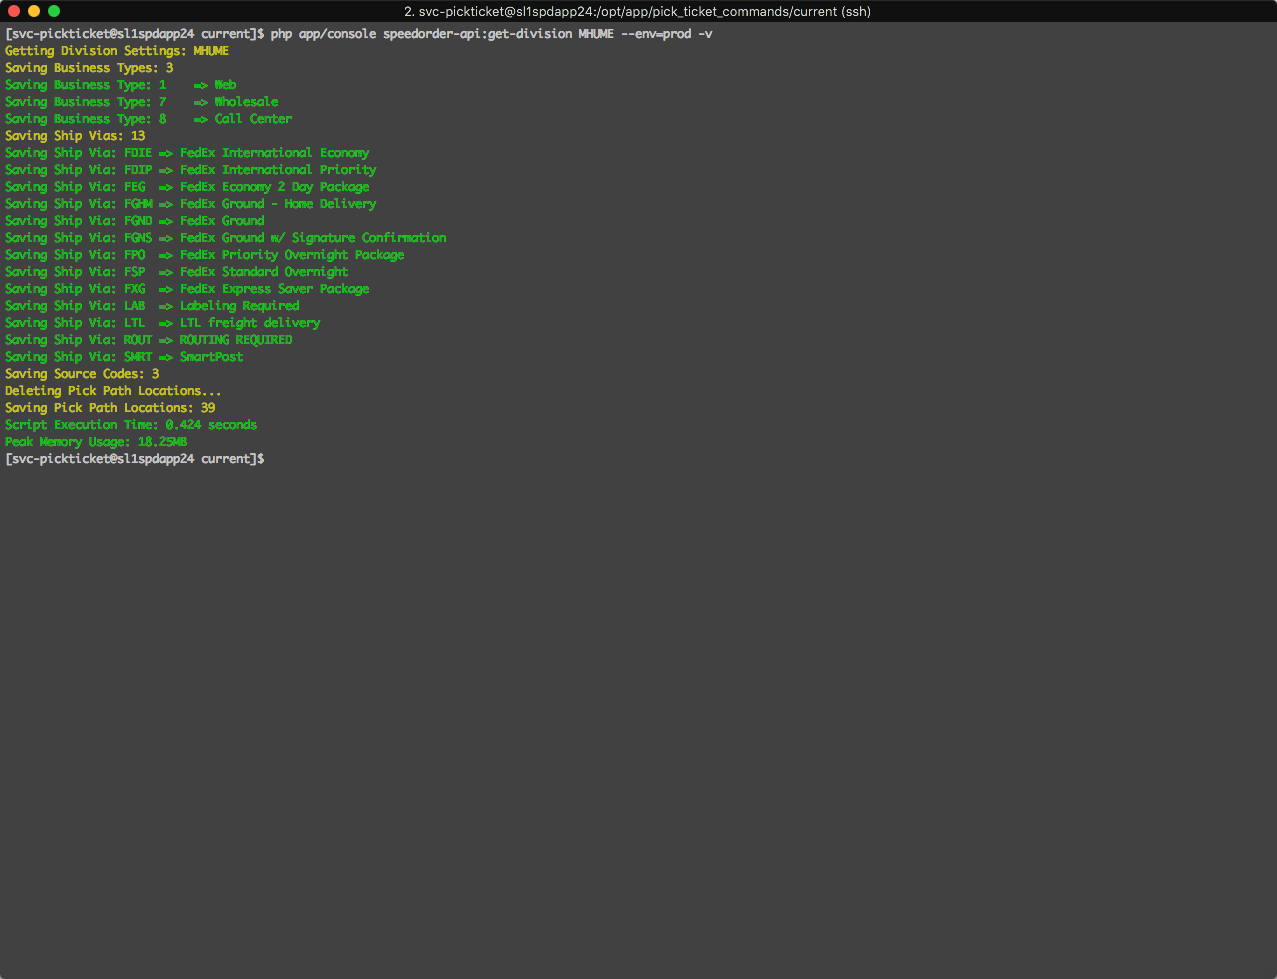
Task: Click the green fullscreen window button
Action: coord(54,11)
